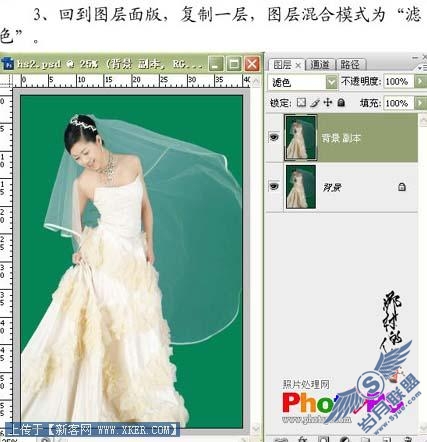This screenshot has width=427, height=442.
Task: Click the lock position move icon
Action: point(328,102)
